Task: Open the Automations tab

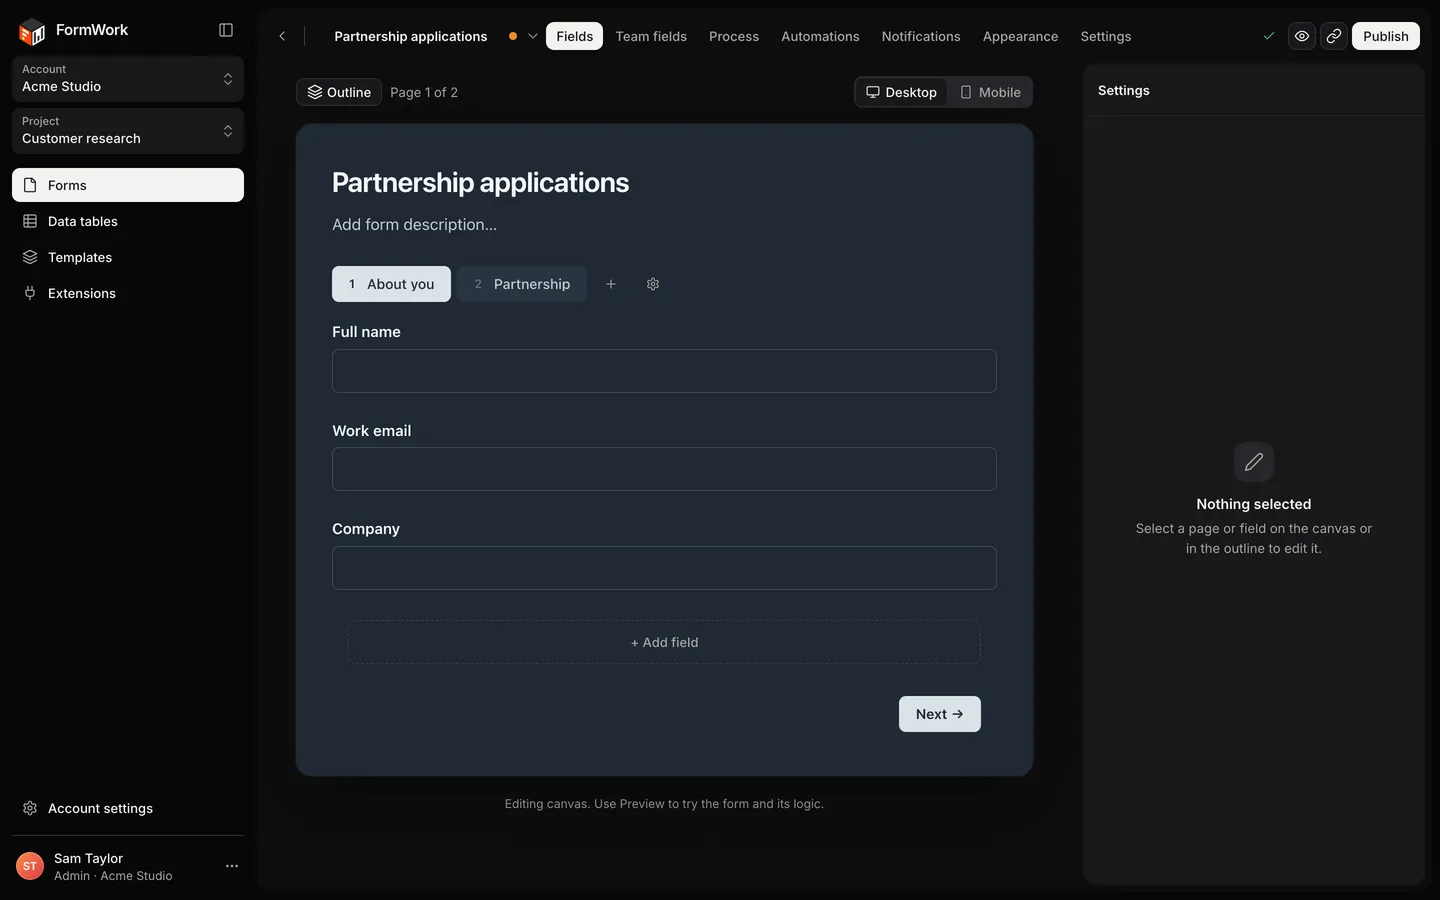Action: [x=820, y=36]
